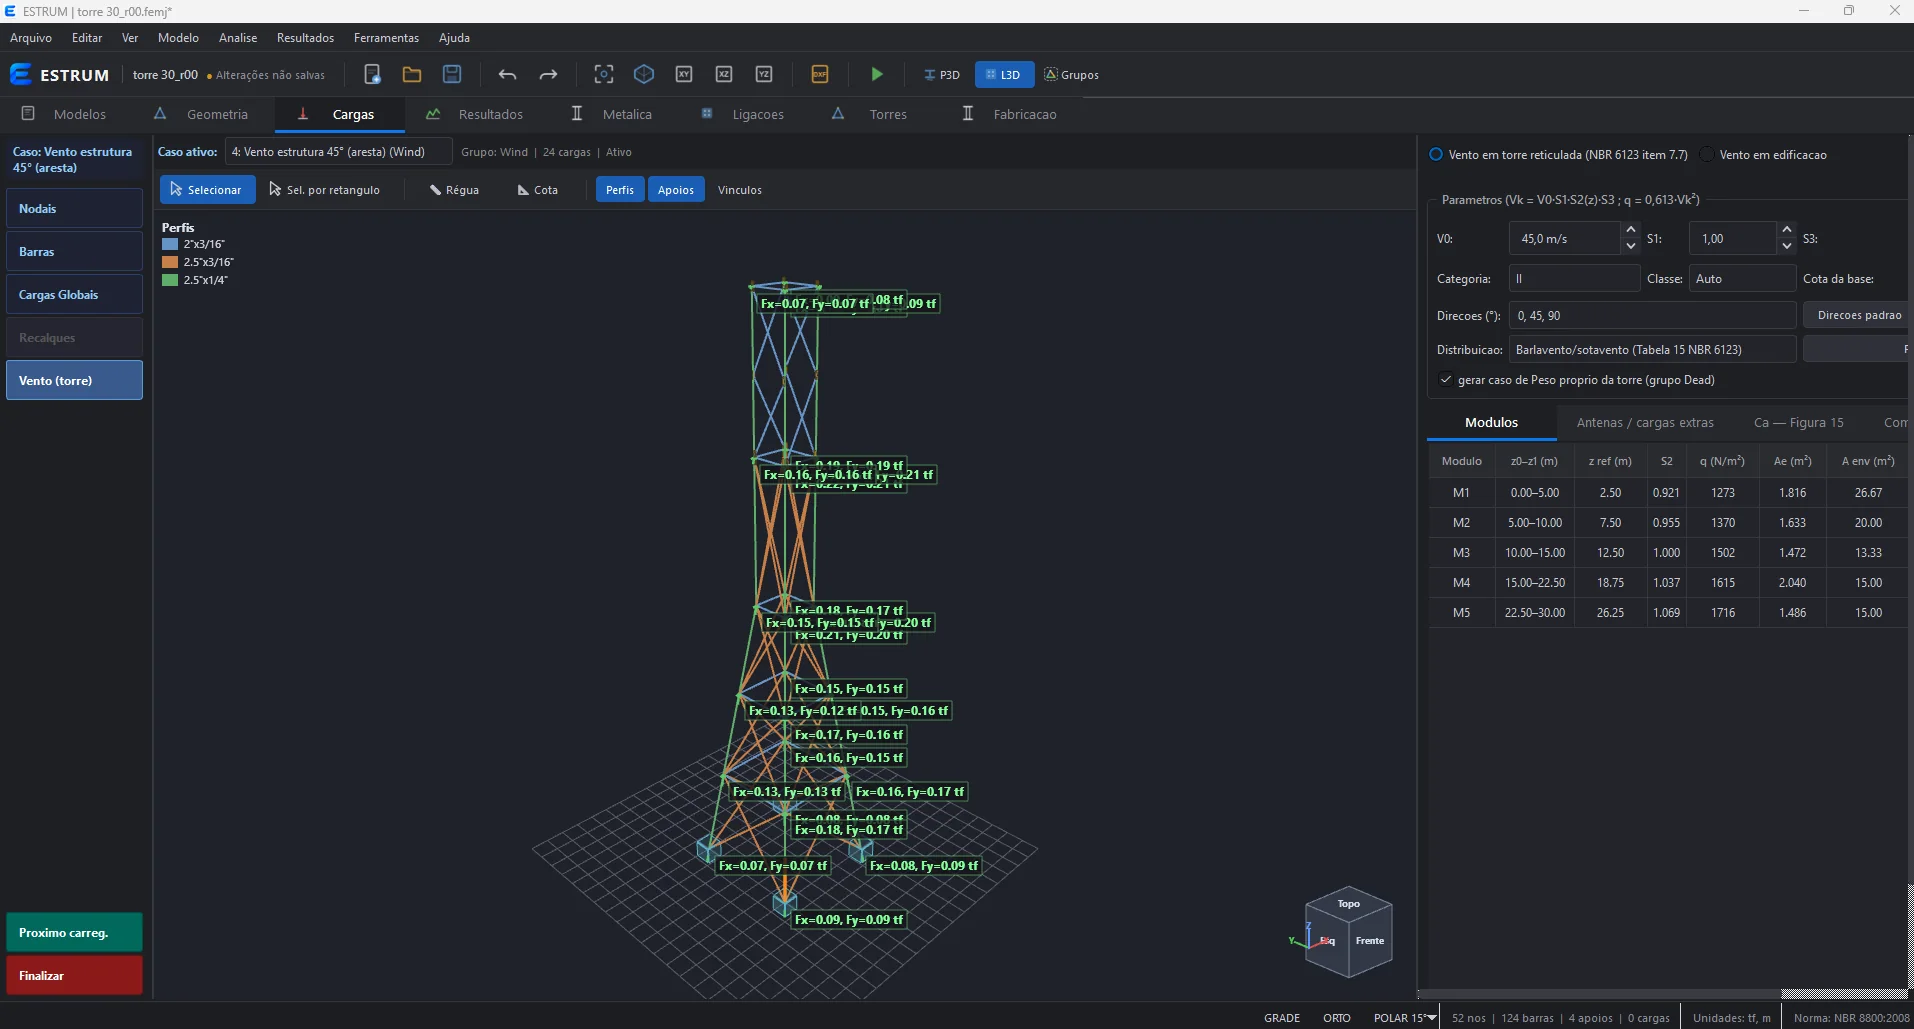Screen dimensions: 1914x1029
Task: Click the Topo face of view cube
Action: (x=1348, y=904)
